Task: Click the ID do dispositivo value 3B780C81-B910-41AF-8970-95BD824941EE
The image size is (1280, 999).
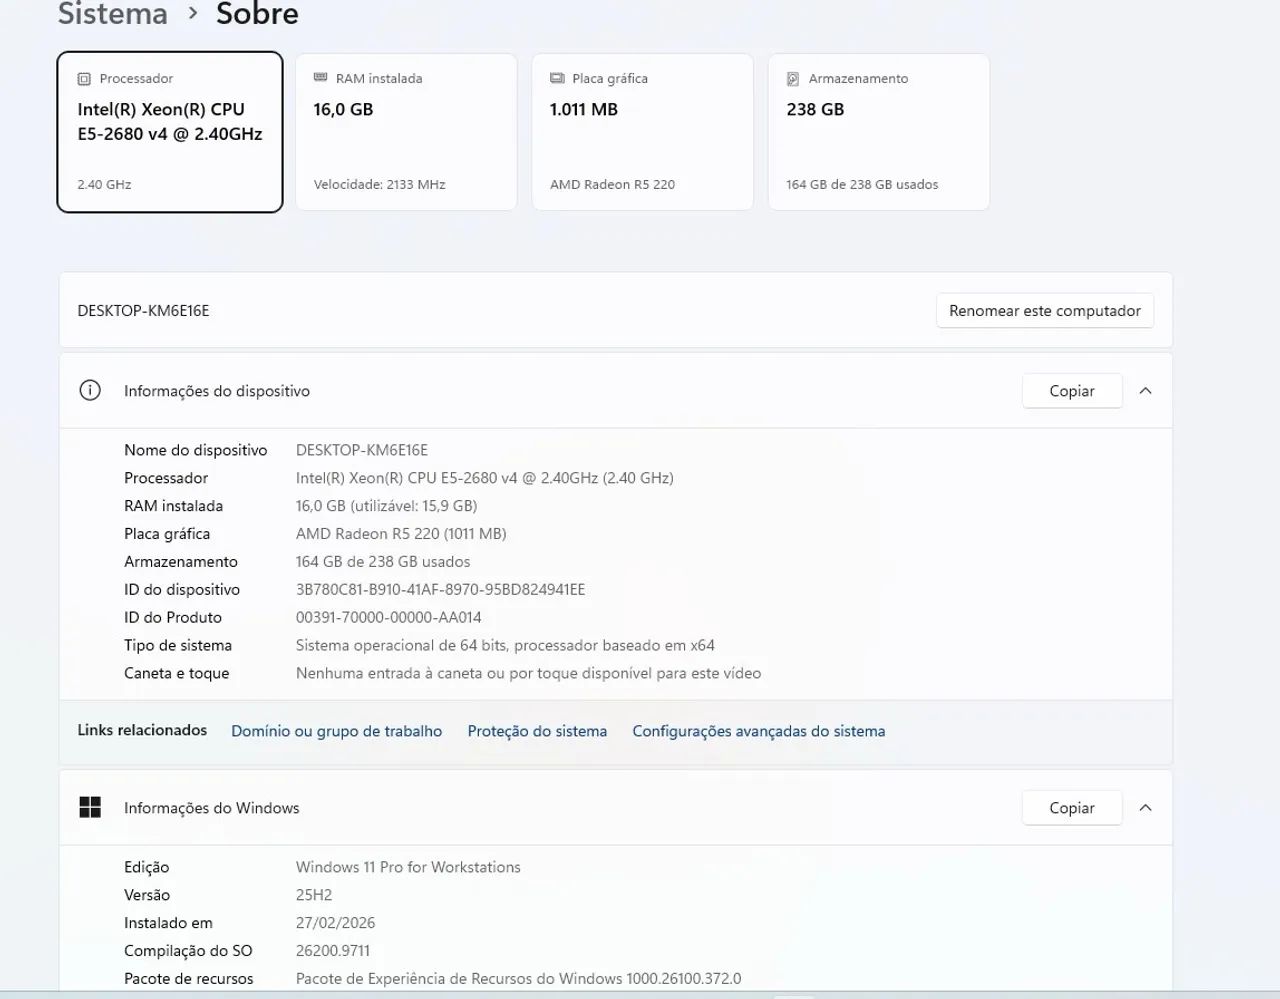Action: 441,590
